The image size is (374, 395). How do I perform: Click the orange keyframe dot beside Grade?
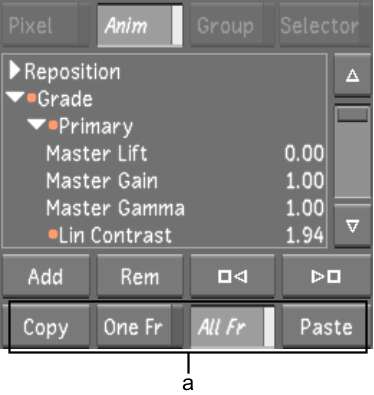click(x=31, y=98)
